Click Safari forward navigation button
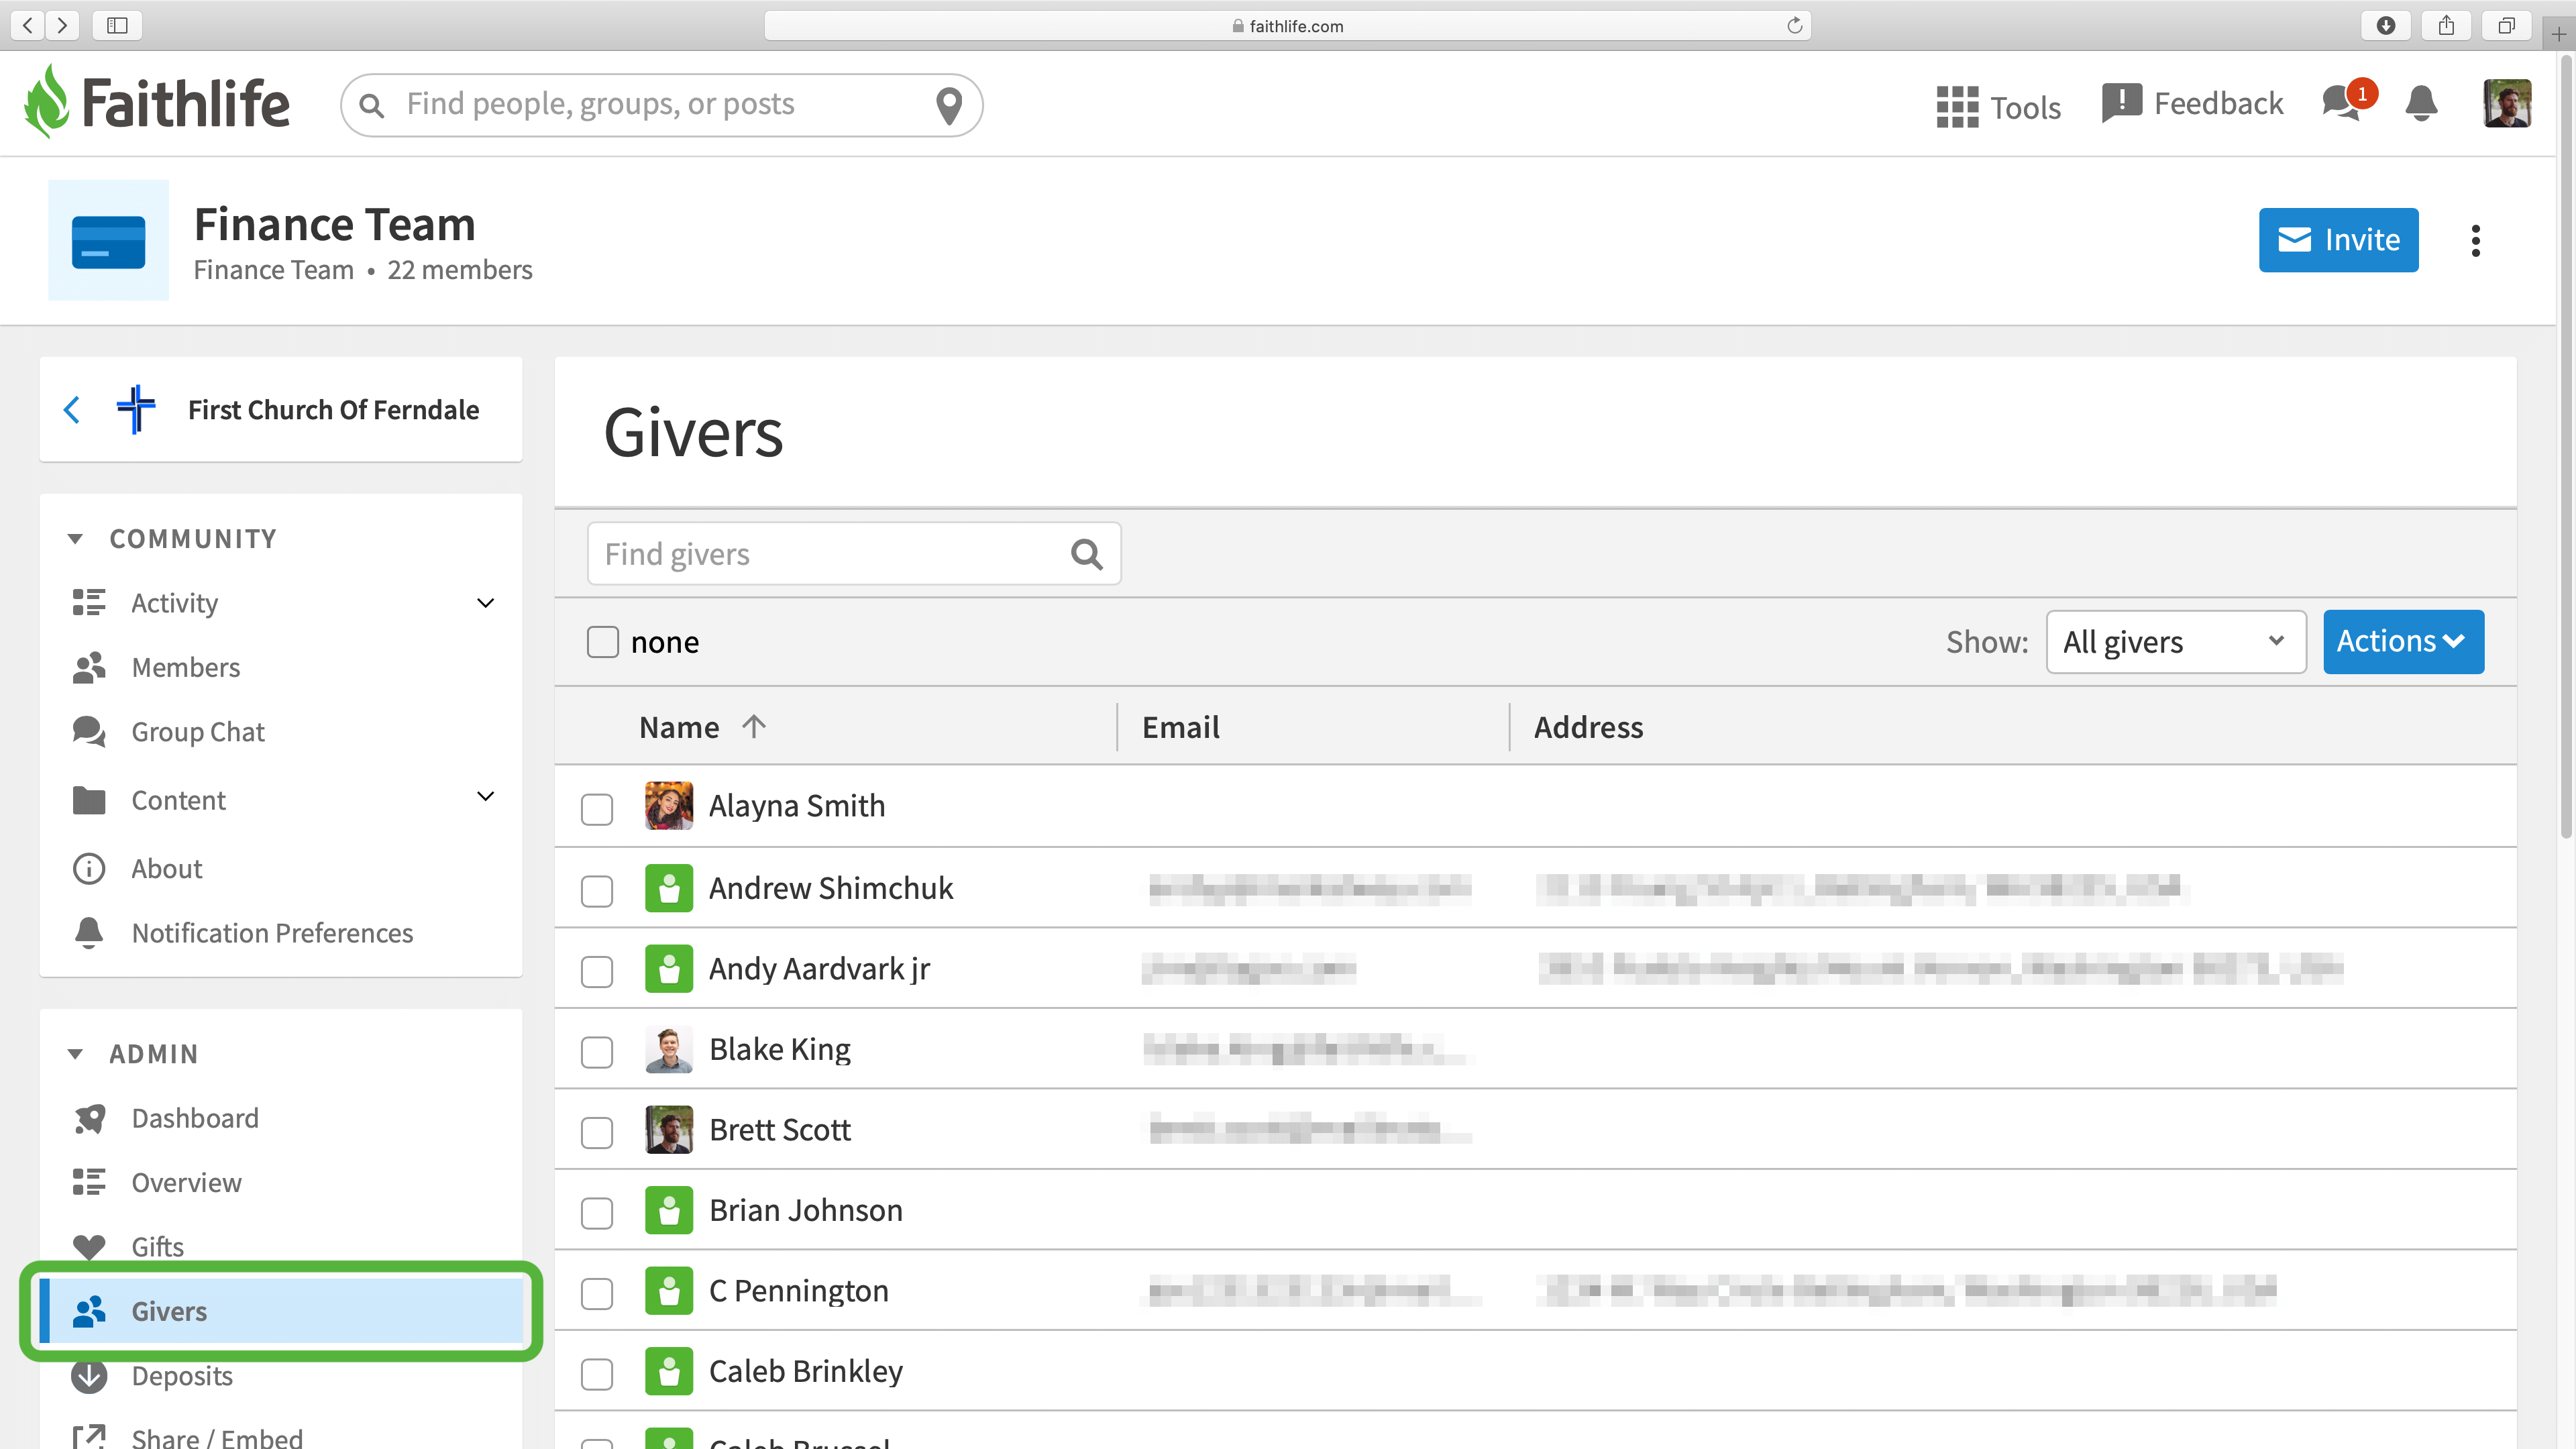This screenshot has height=1449, width=2576. click(x=62, y=25)
